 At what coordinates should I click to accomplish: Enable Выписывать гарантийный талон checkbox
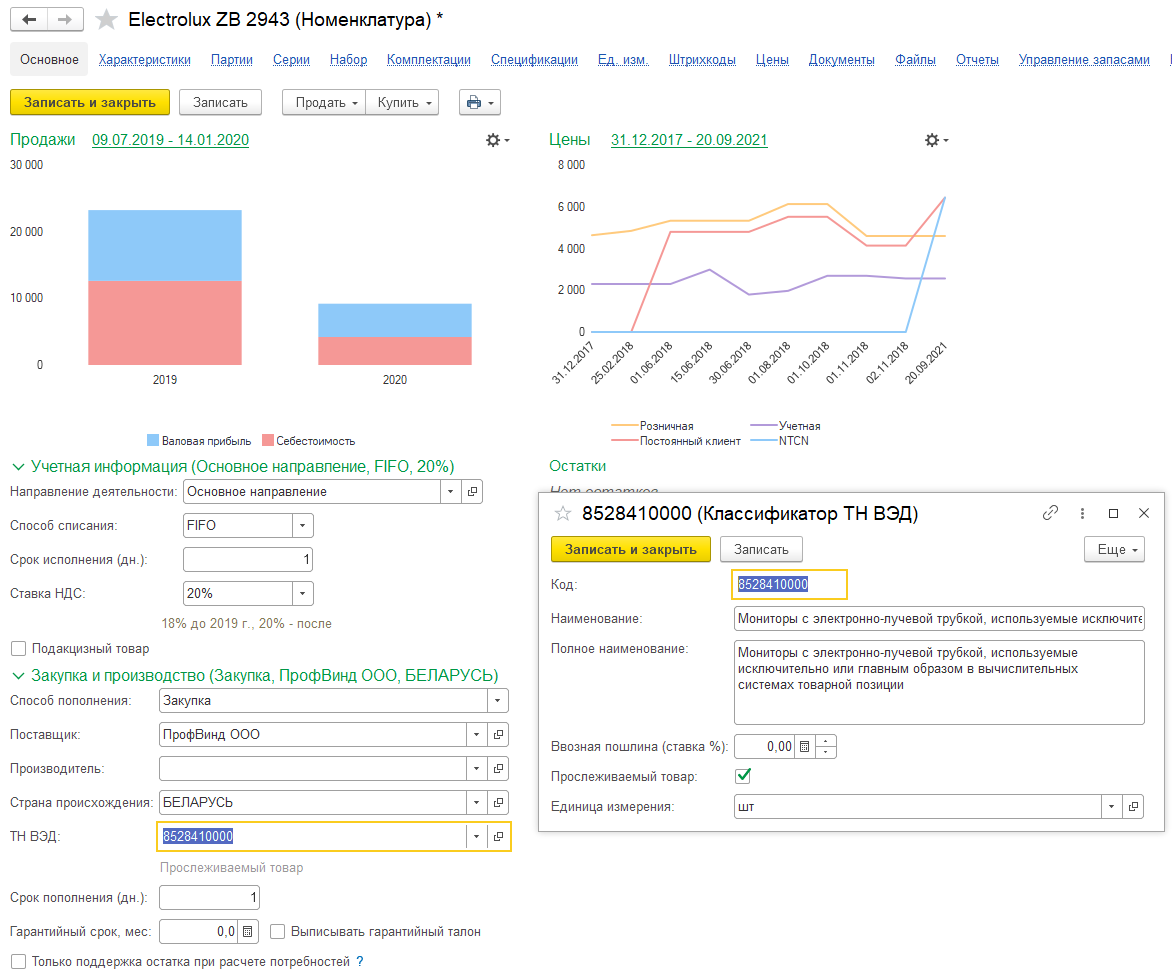[x=277, y=932]
